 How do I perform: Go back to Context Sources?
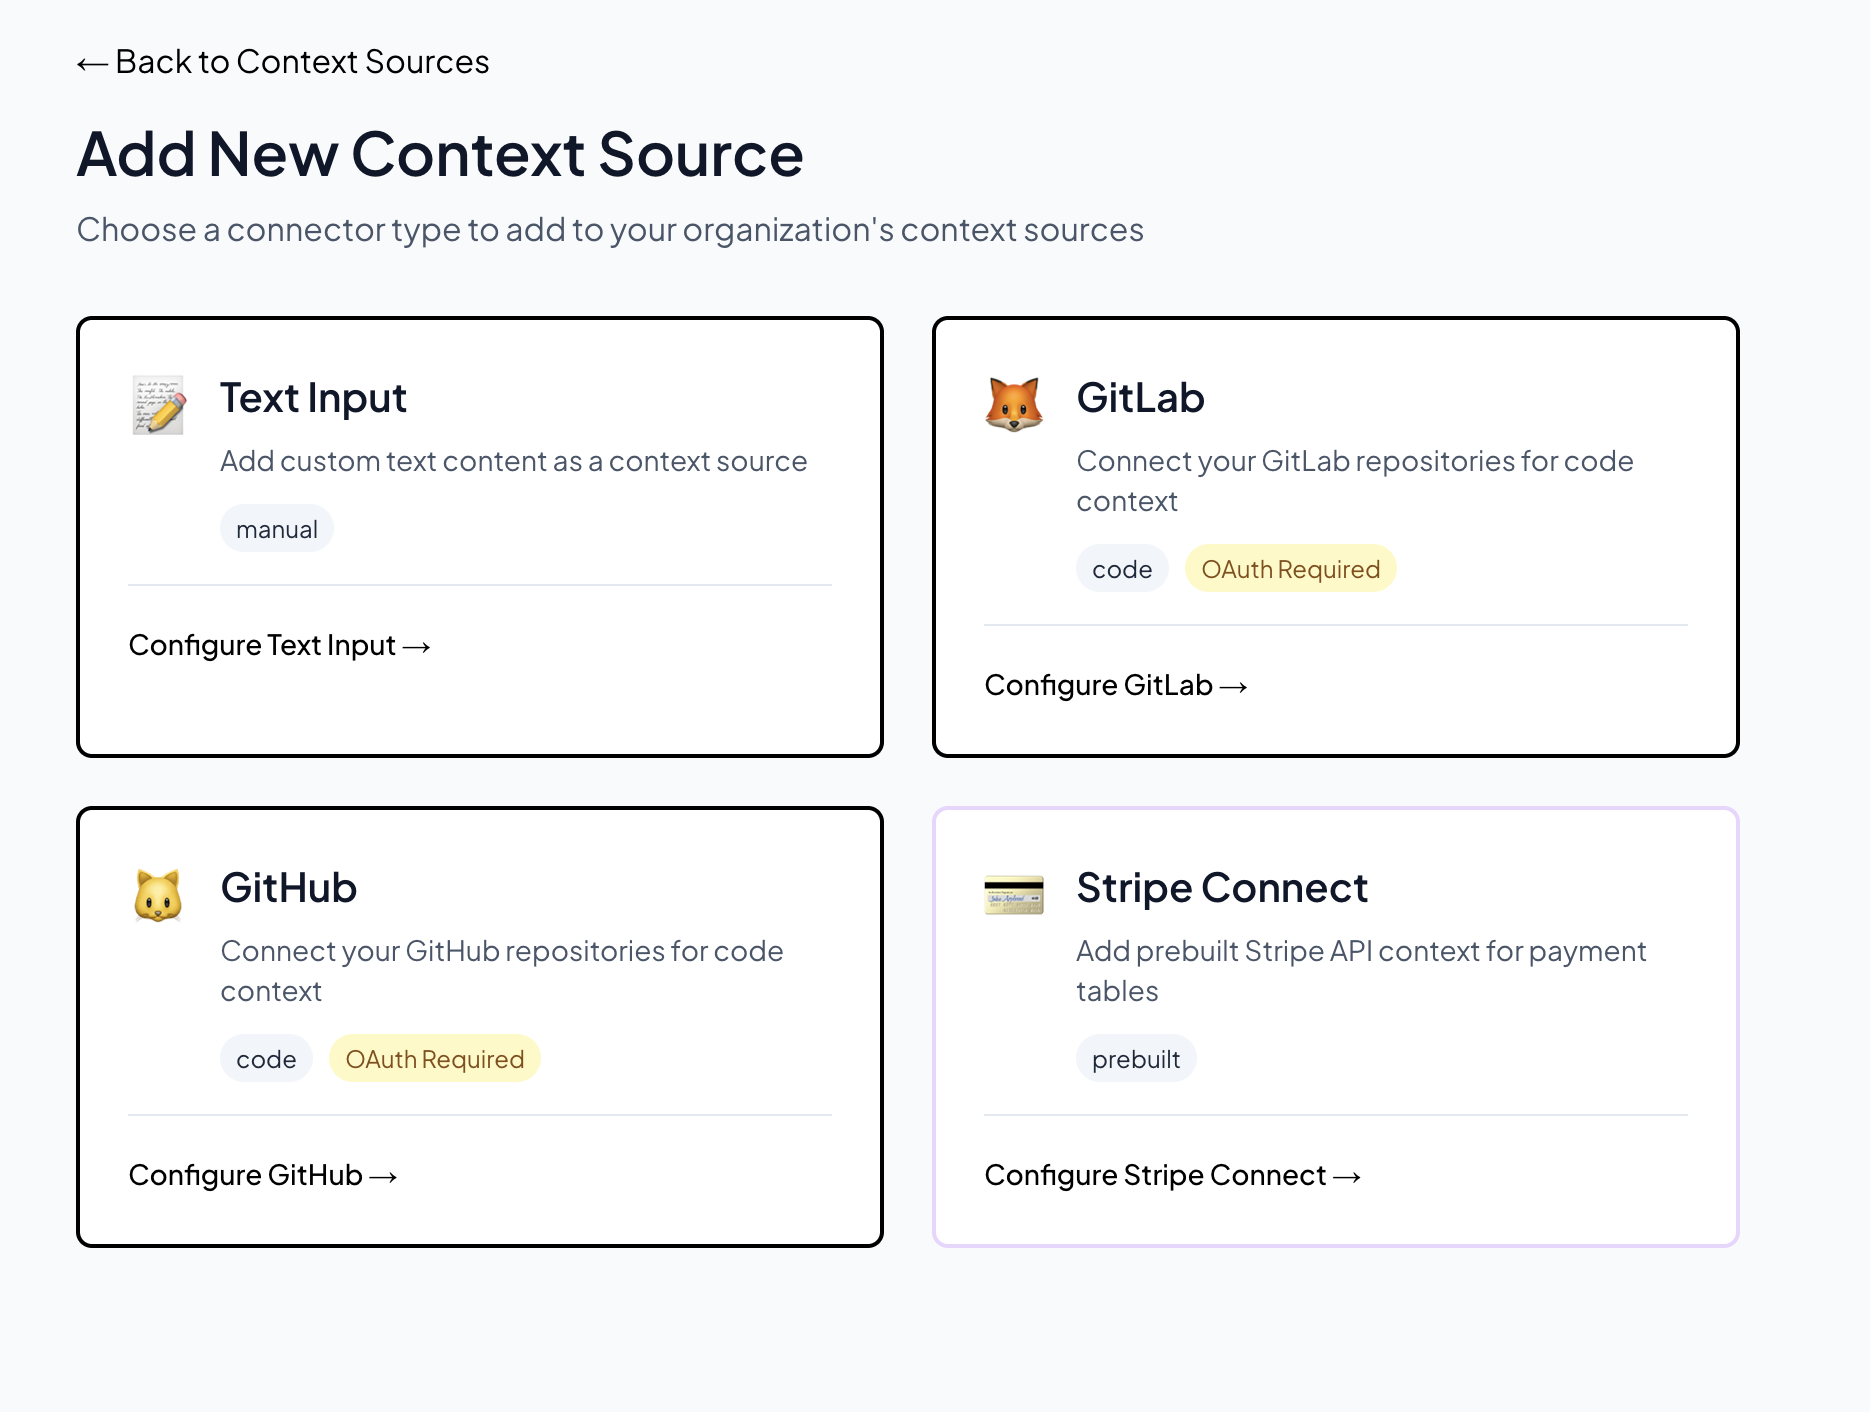point(283,61)
